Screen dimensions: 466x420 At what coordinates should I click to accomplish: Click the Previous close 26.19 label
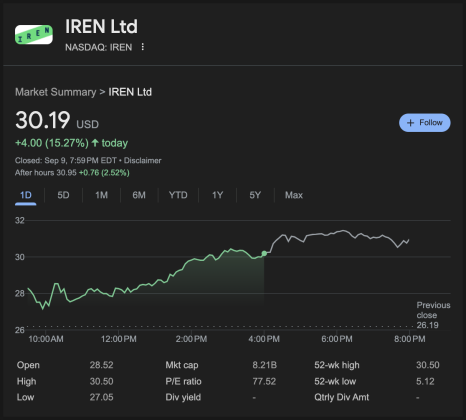tap(433, 315)
